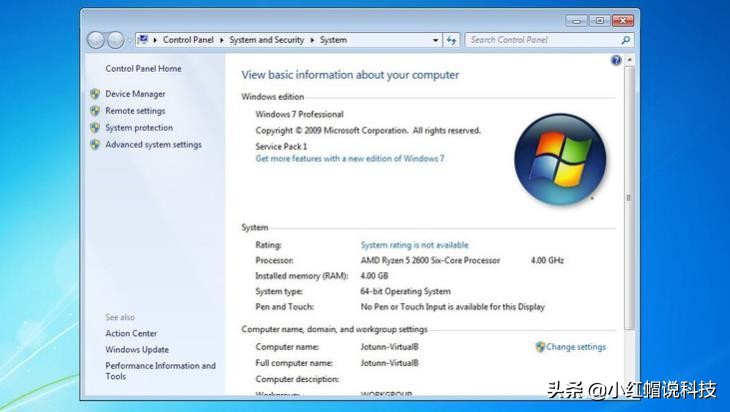
Task: Open System protection
Action: pyautogui.click(x=139, y=128)
